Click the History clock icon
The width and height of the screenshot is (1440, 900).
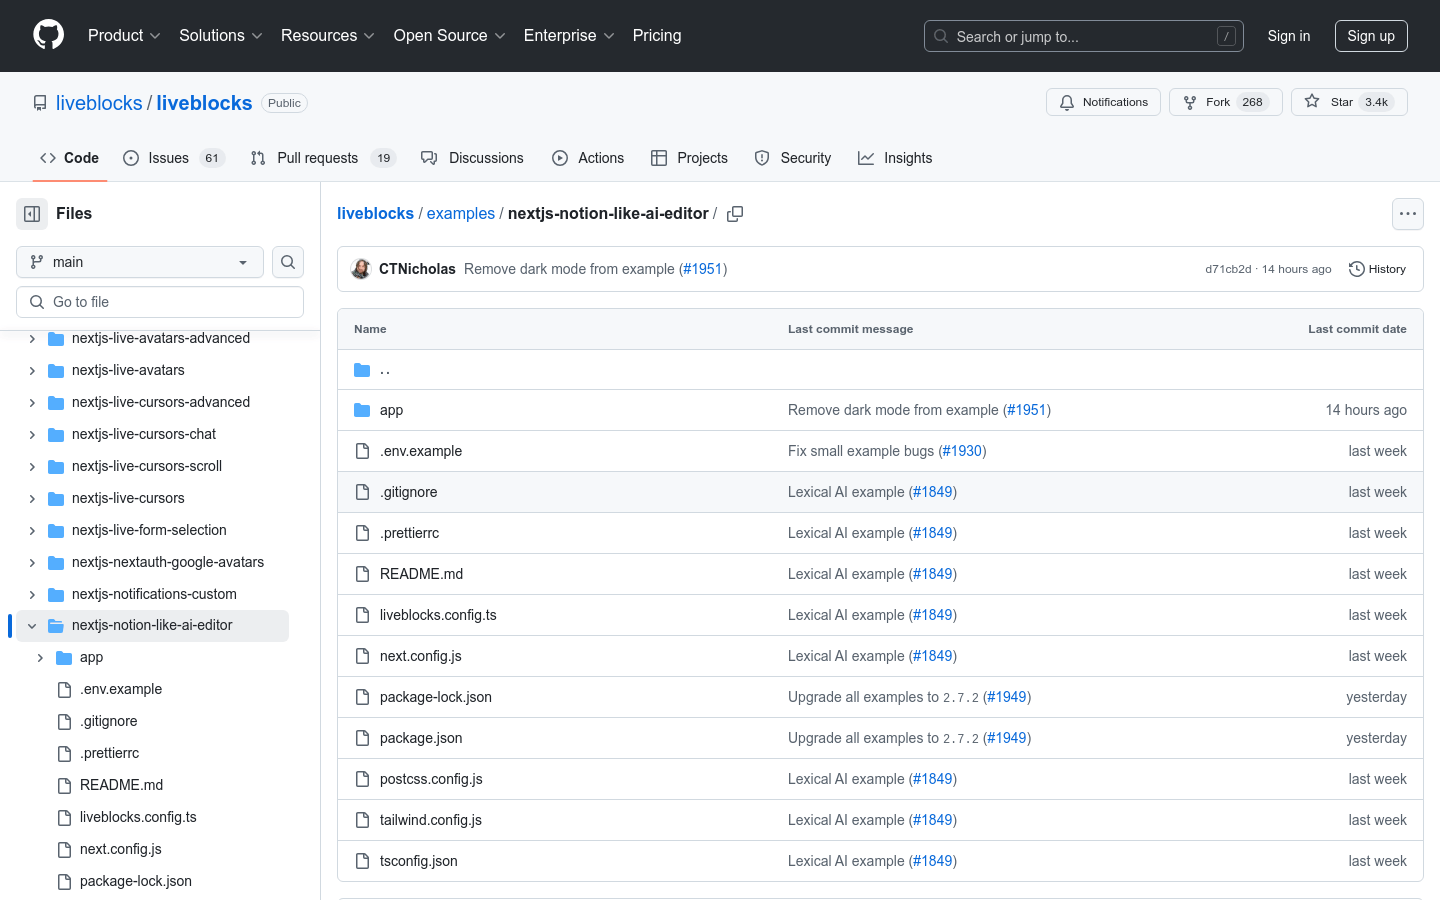1356,269
